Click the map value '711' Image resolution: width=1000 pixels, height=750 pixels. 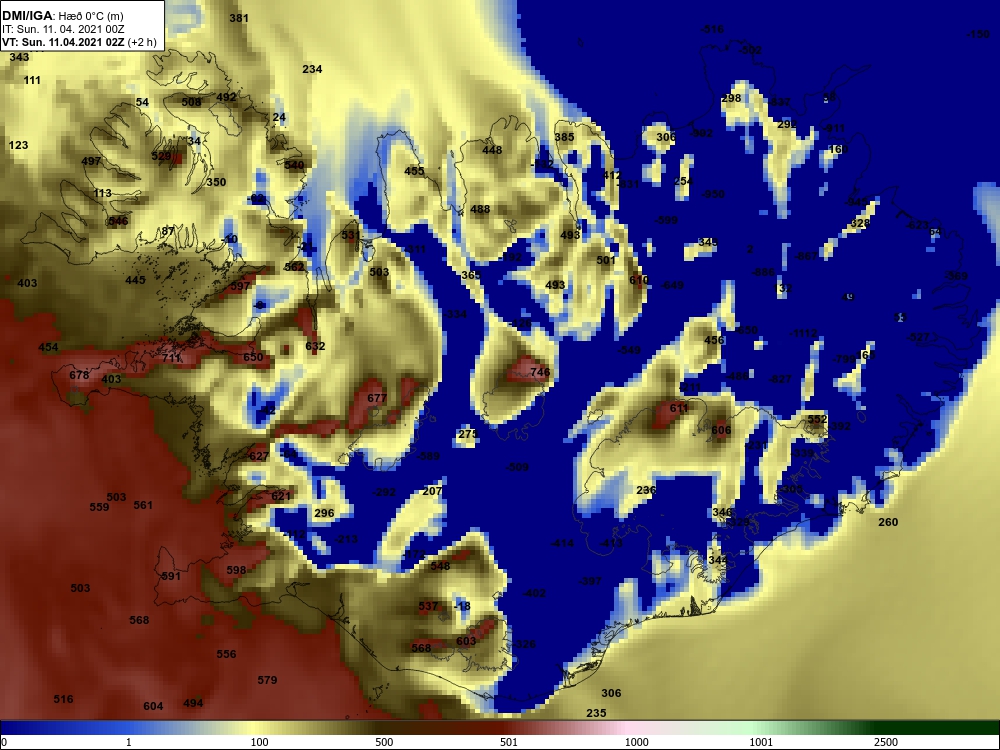[x=172, y=358]
